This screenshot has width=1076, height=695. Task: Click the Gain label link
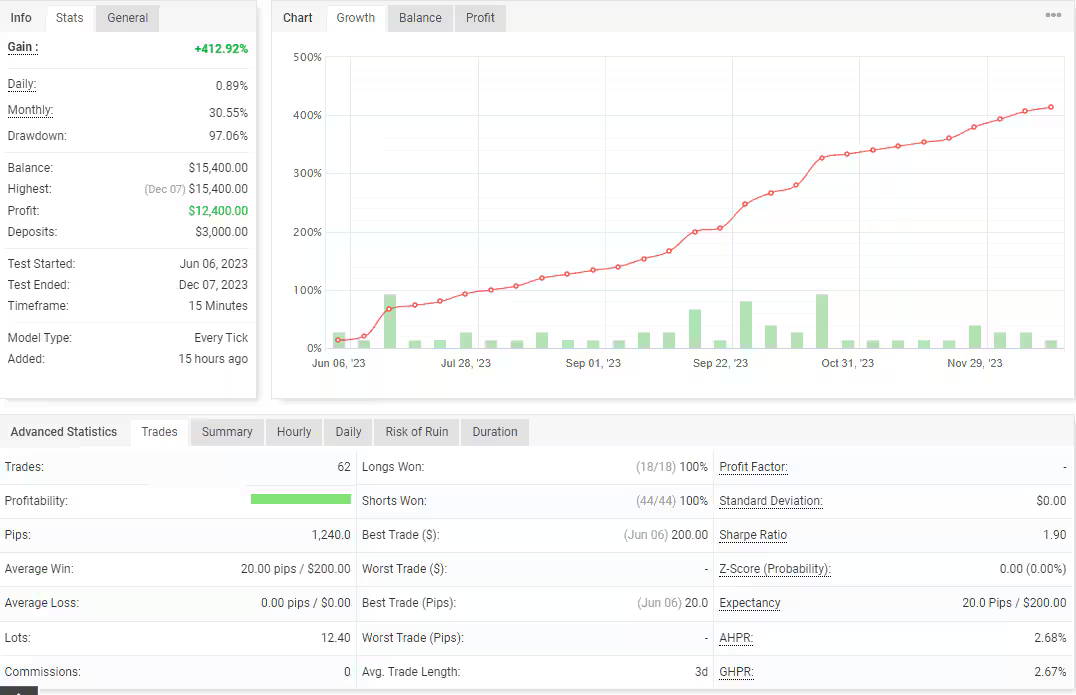[x=23, y=47]
